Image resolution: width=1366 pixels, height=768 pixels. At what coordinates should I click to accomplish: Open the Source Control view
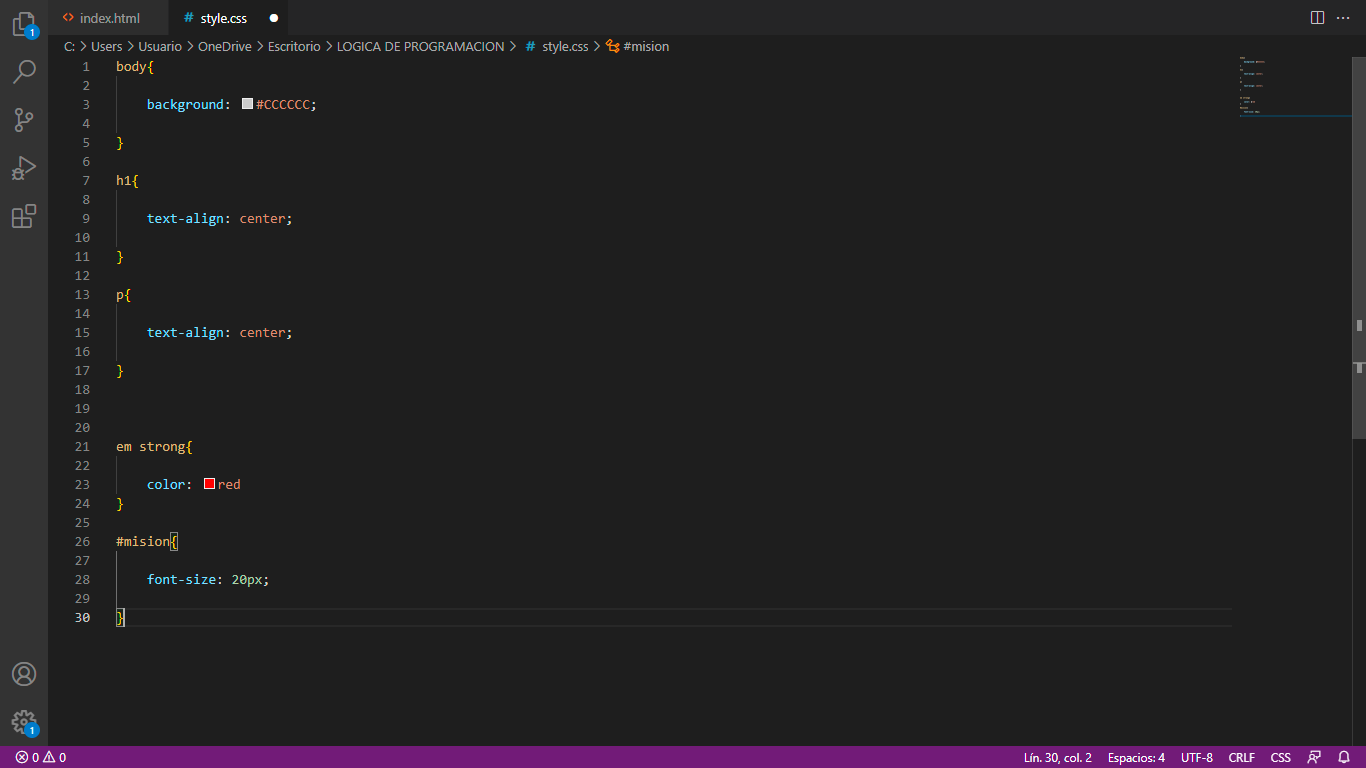click(24, 120)
